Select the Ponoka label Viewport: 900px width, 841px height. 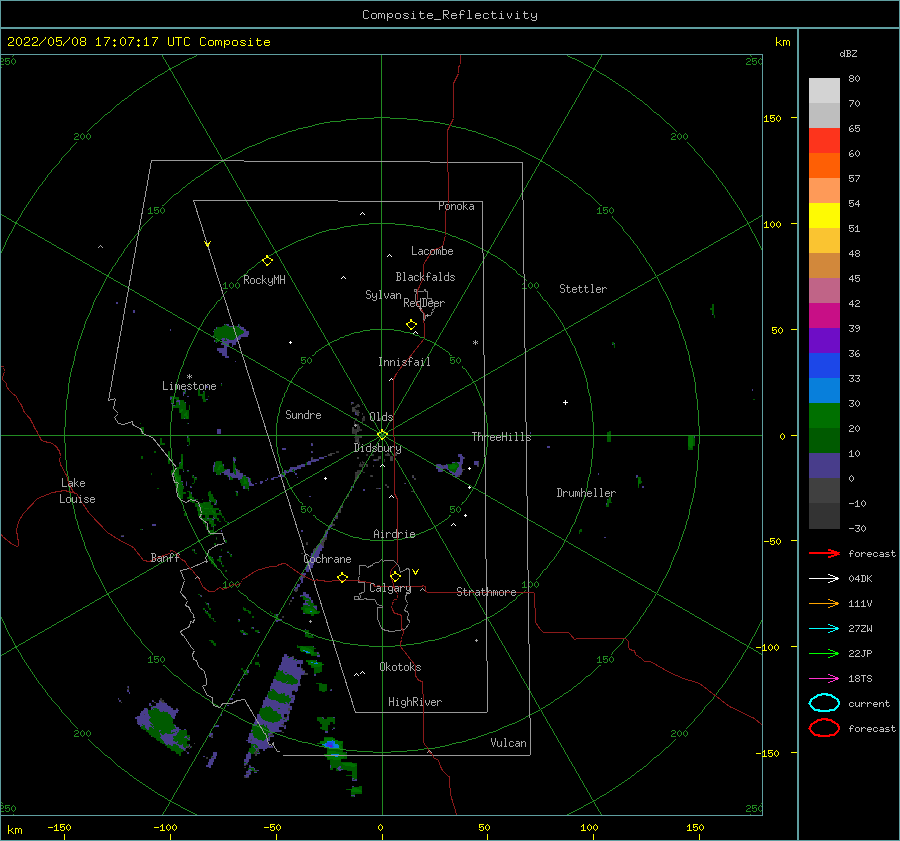coord(456,206)
